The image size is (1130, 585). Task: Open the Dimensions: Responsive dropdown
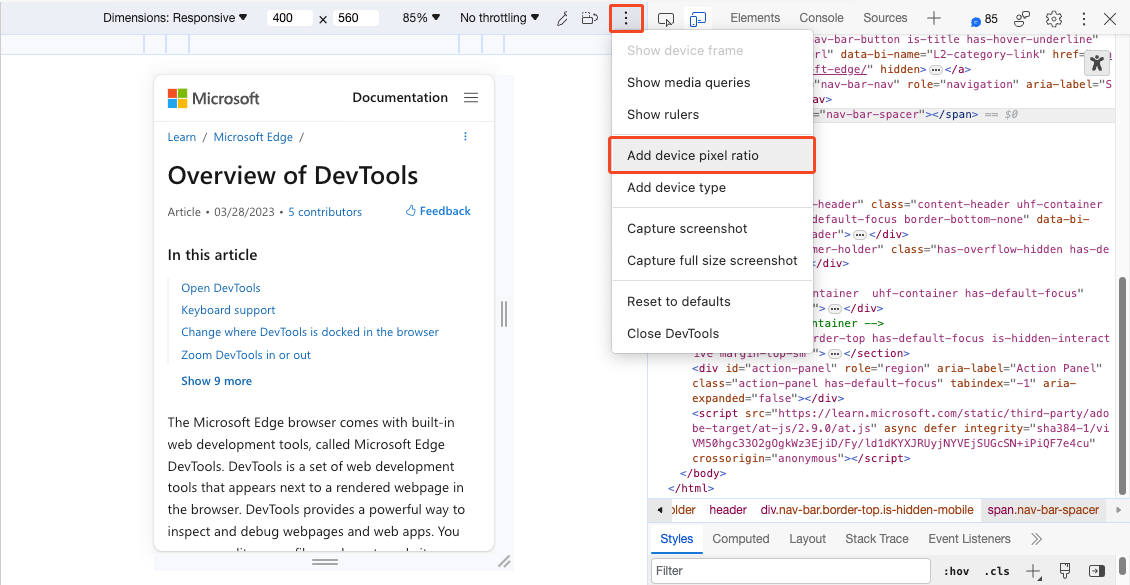pyautogui.click(x=175, y=18)
